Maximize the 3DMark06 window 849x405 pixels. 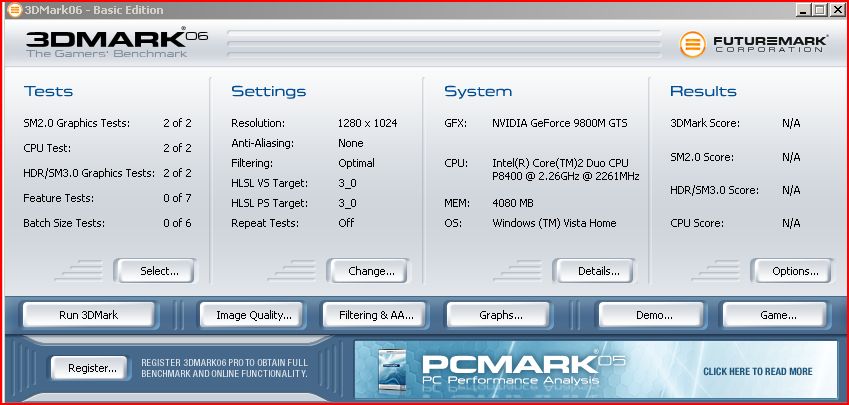pyautogui.click(x=820, y=10)
